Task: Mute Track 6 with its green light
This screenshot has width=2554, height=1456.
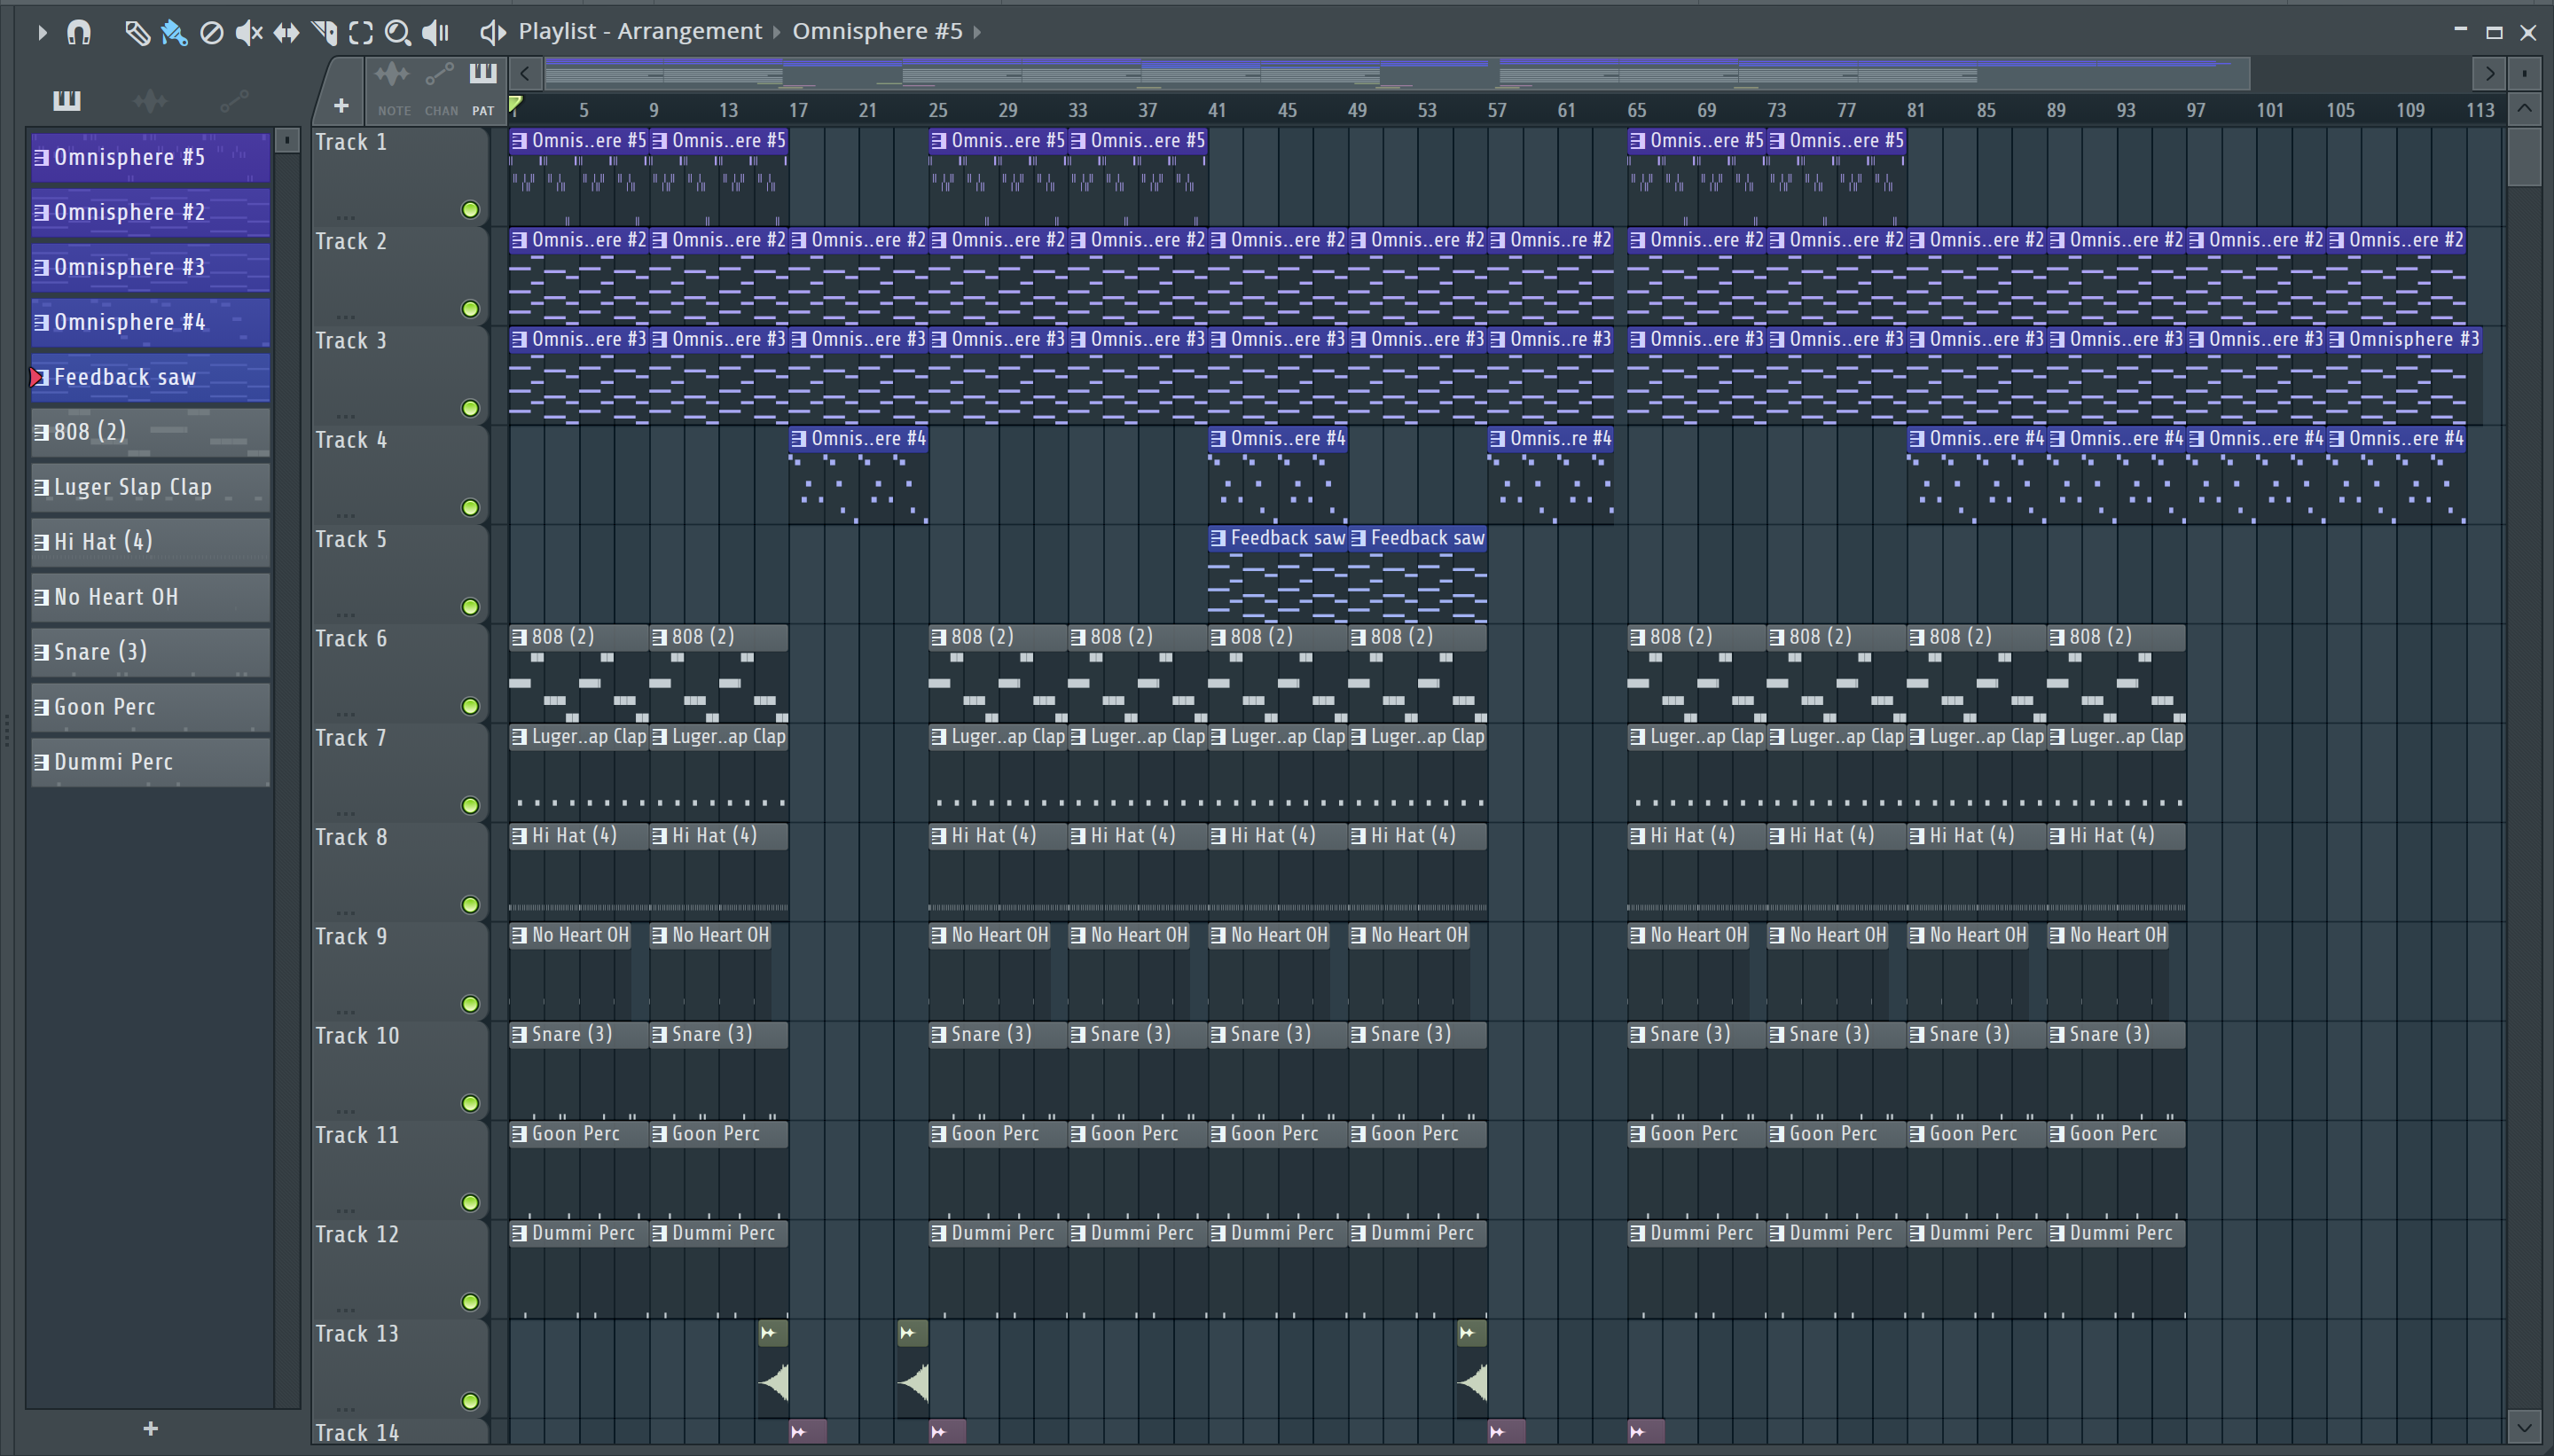Action: pos(470,706)
